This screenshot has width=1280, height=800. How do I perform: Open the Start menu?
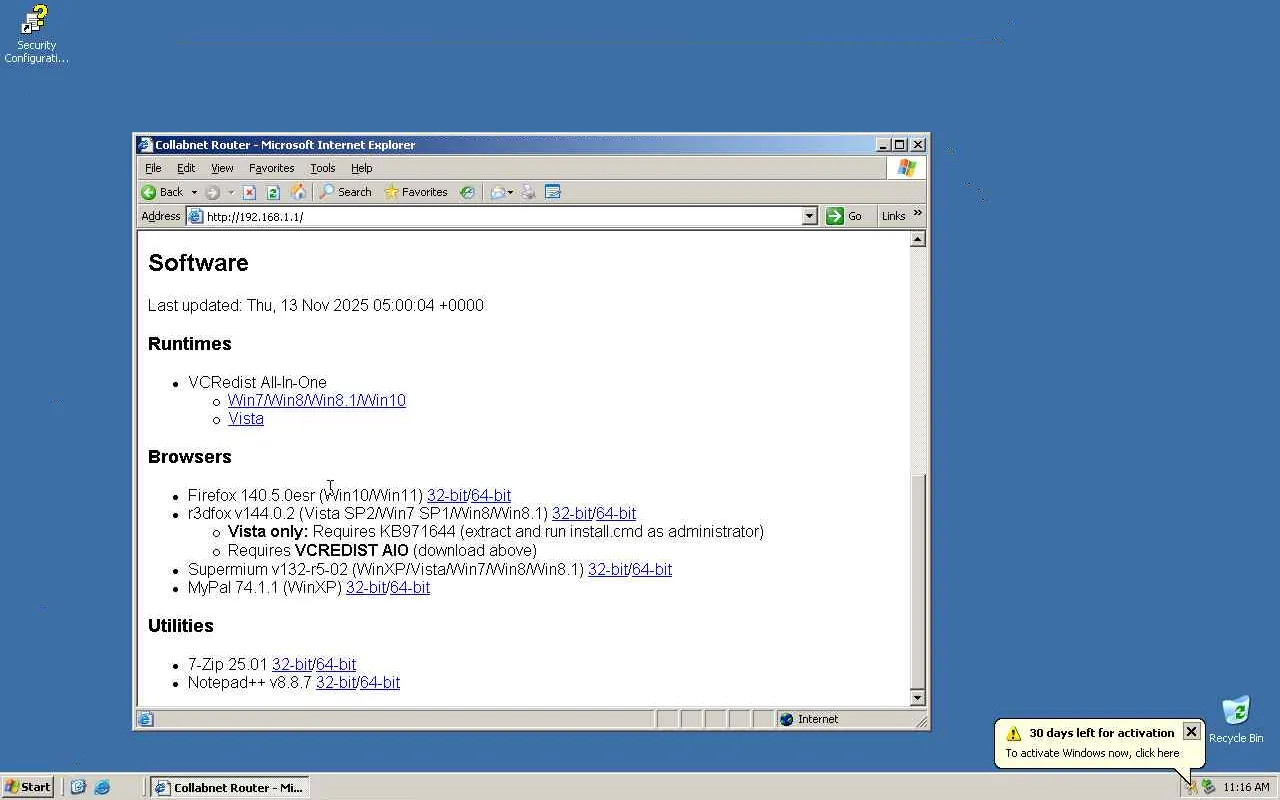[x=28, y=787]
